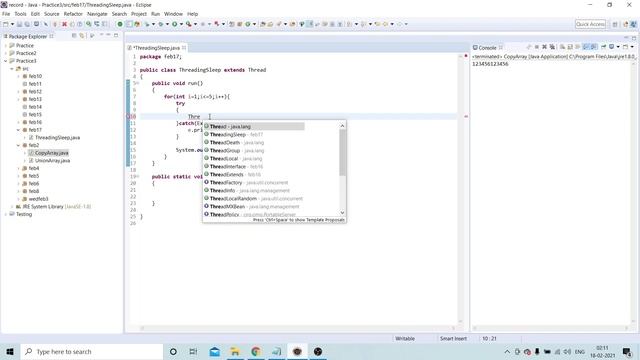The image size is (640, 360).
Task: Click the Open Perspective icon
Action: [615, 24]
